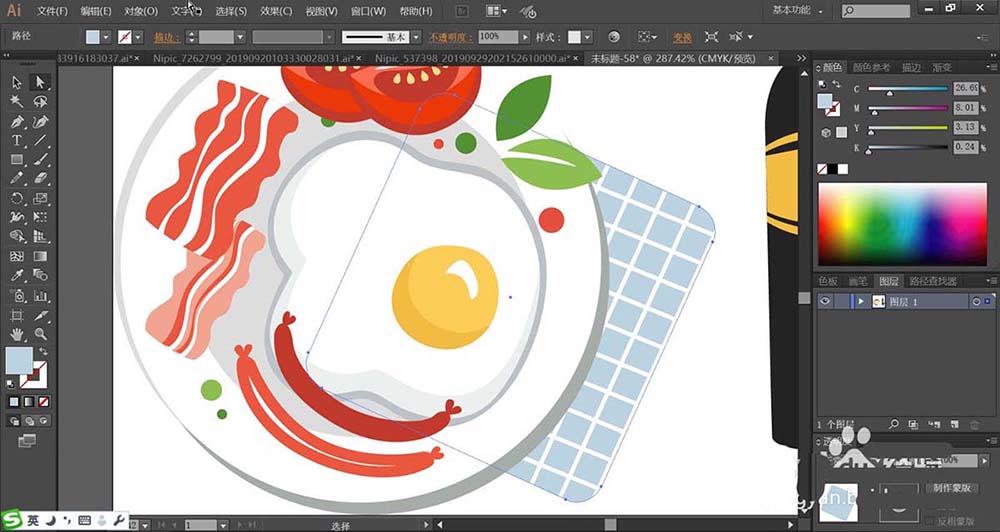This screenshot has height=532, width=1000.
Task: Select the Eyedropper tool
Action: pos(17,275)
